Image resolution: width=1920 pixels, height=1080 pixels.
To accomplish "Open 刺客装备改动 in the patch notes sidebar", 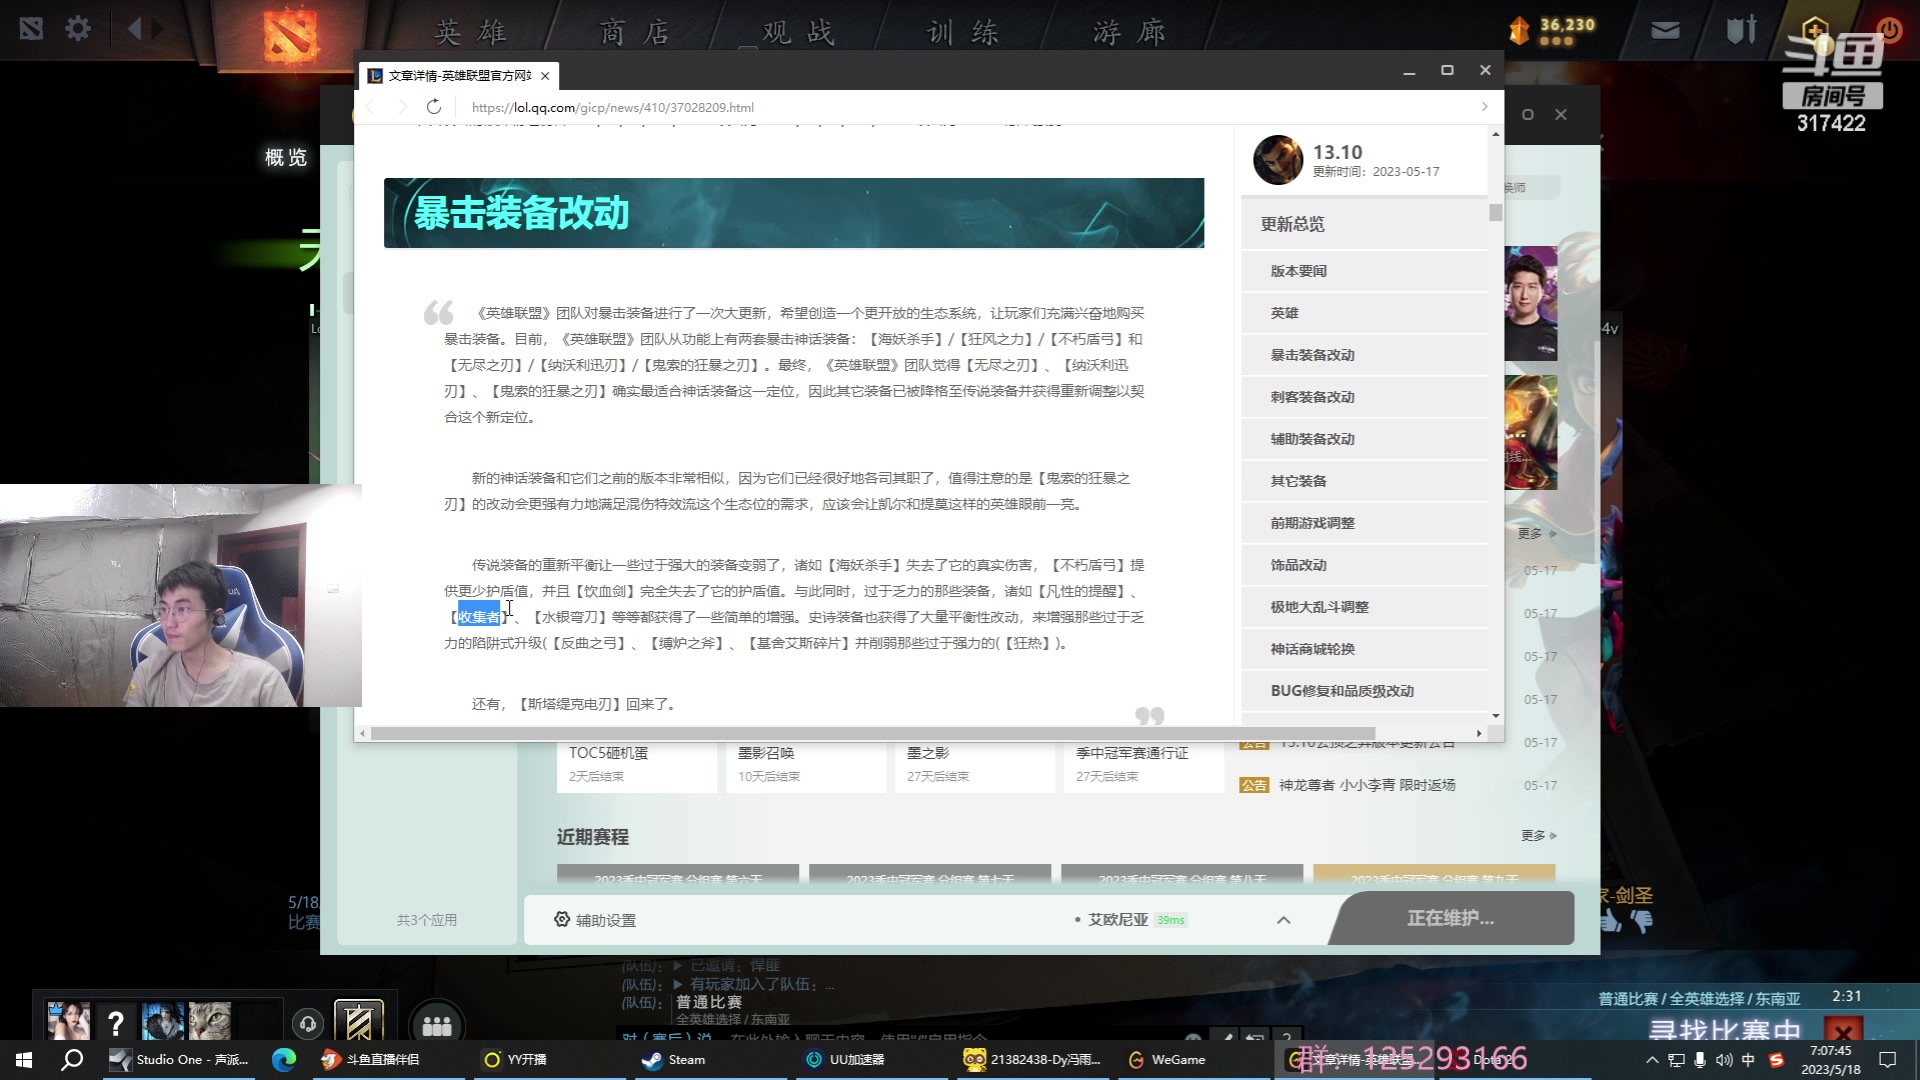I will (x=1312, y=396).
